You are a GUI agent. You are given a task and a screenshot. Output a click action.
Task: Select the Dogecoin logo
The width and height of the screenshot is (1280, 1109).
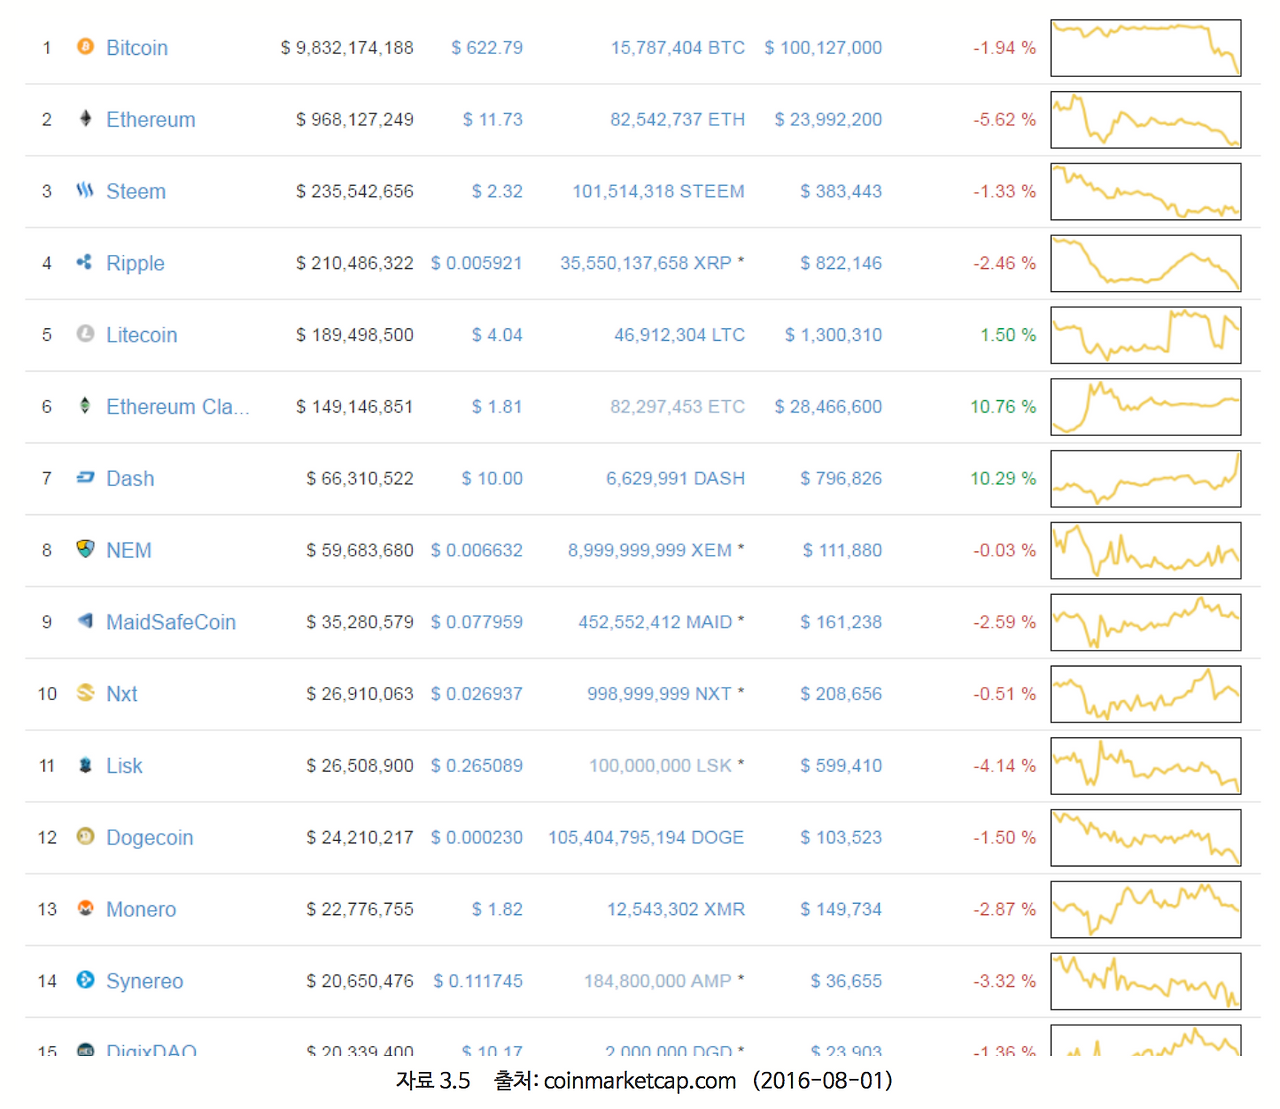point(85,837)
